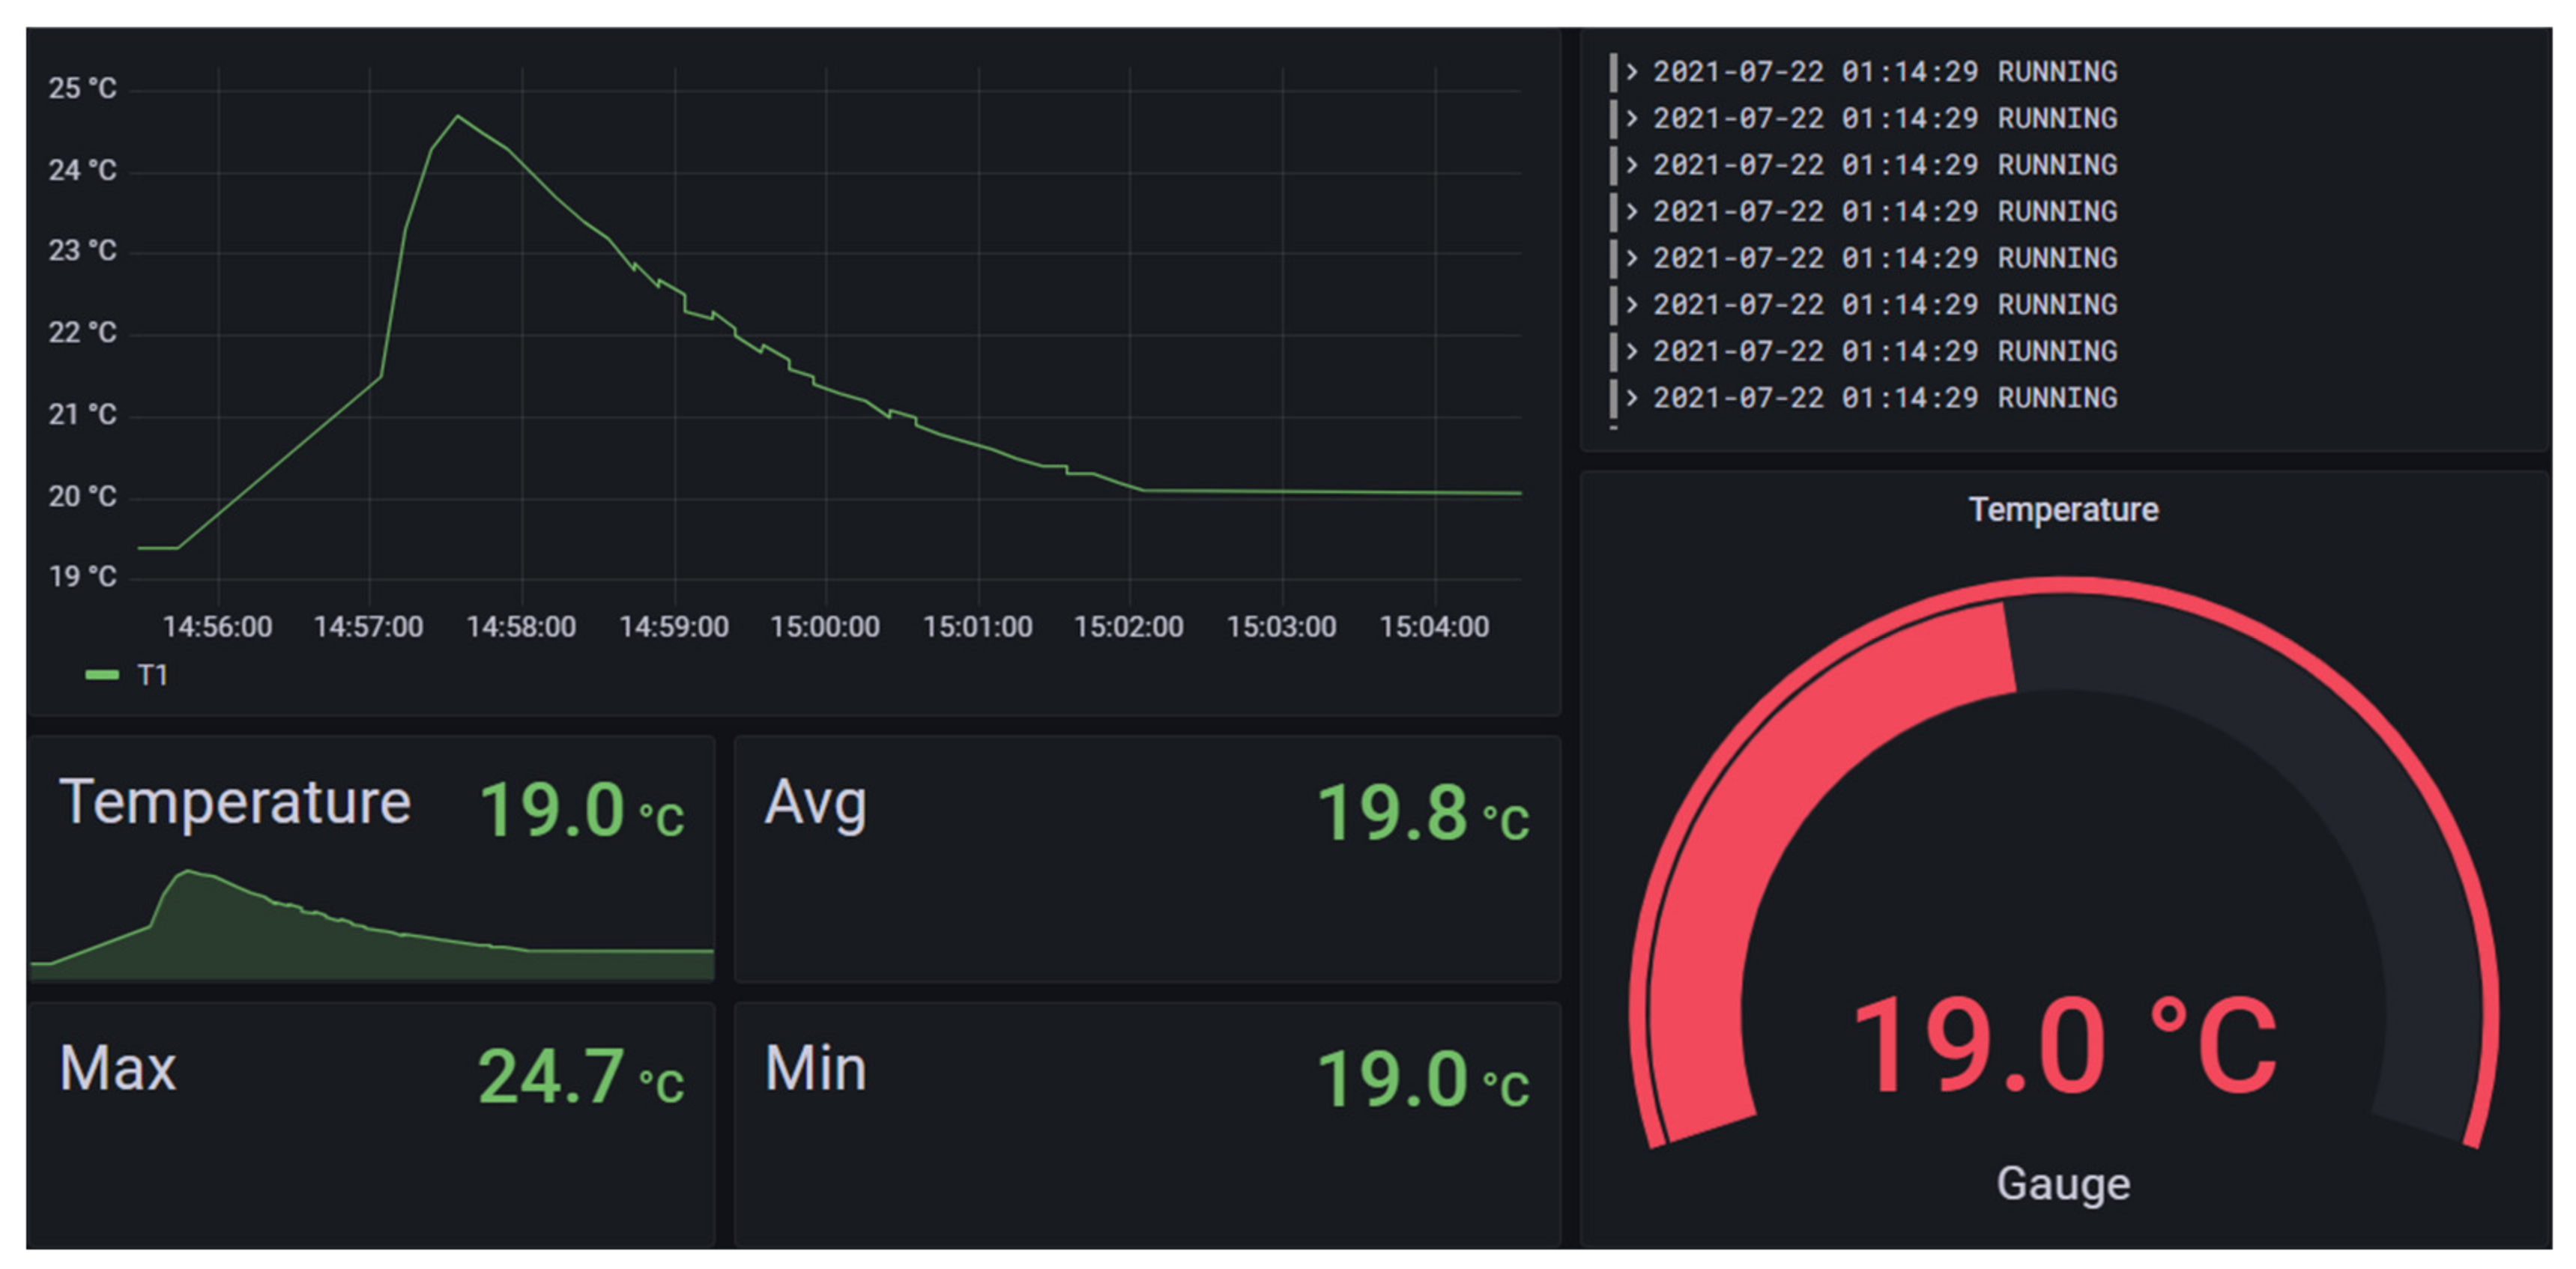This screenshot has height=1269, width=2576.
Task: Click the Gauge label under the gauge
Action: (2063, 1184)
